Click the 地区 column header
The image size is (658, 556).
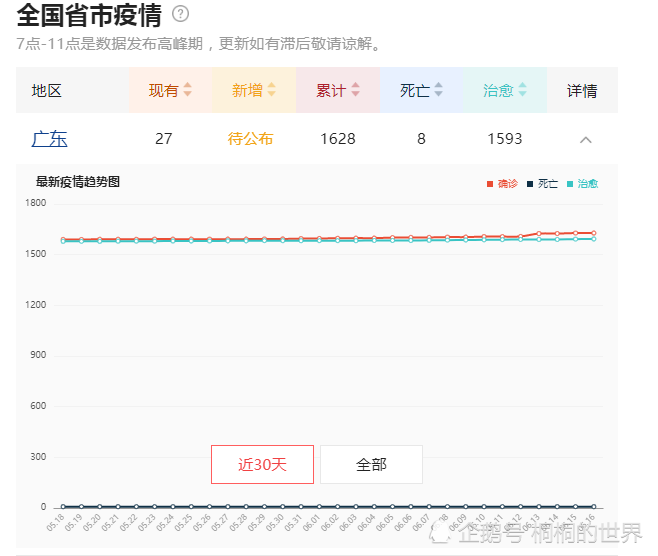(47, 91)
